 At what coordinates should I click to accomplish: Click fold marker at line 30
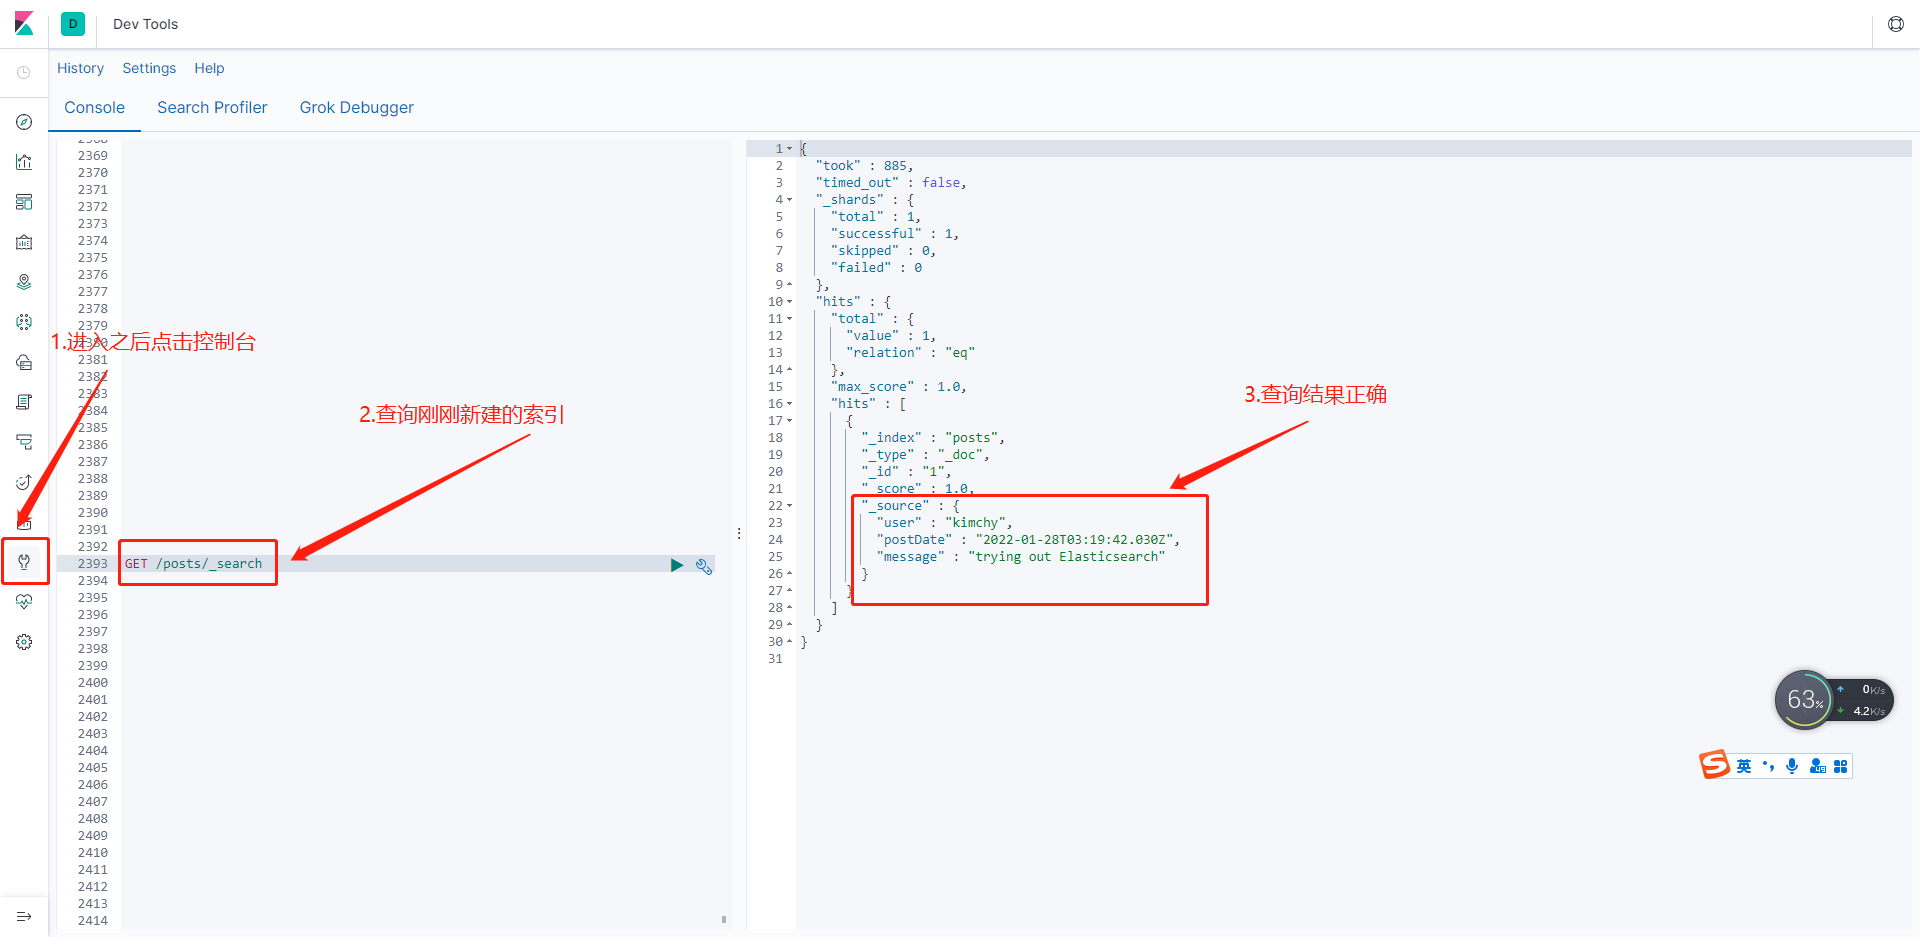(x=789, y=641)
